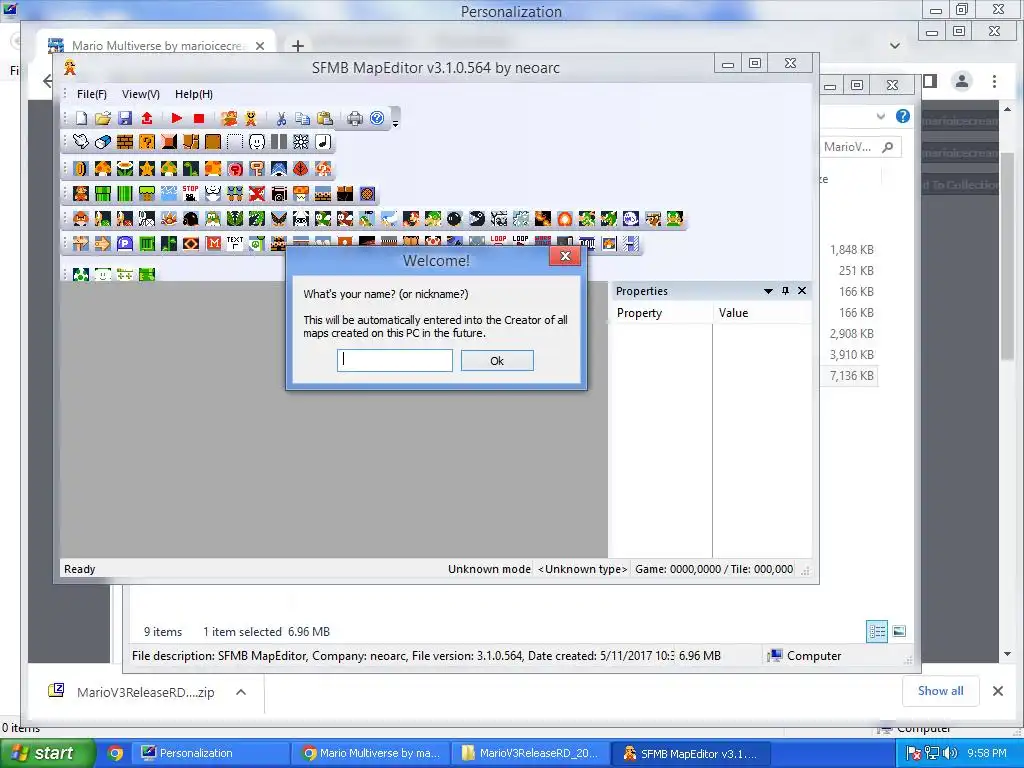Save the map with the floppy disk icon

125,118
